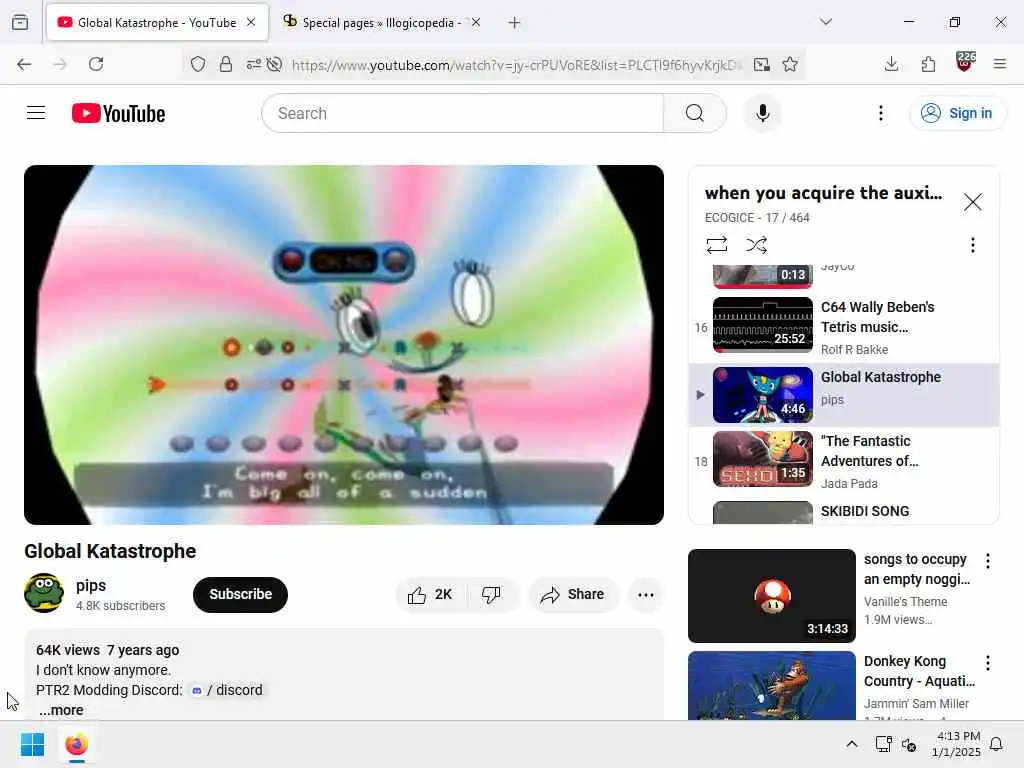The height and width of the screenshot is (768, 1024).
Task: Open Donkey Kong Country Aquatic suggestion thumbnail
Action: click(x=771, y=686)
